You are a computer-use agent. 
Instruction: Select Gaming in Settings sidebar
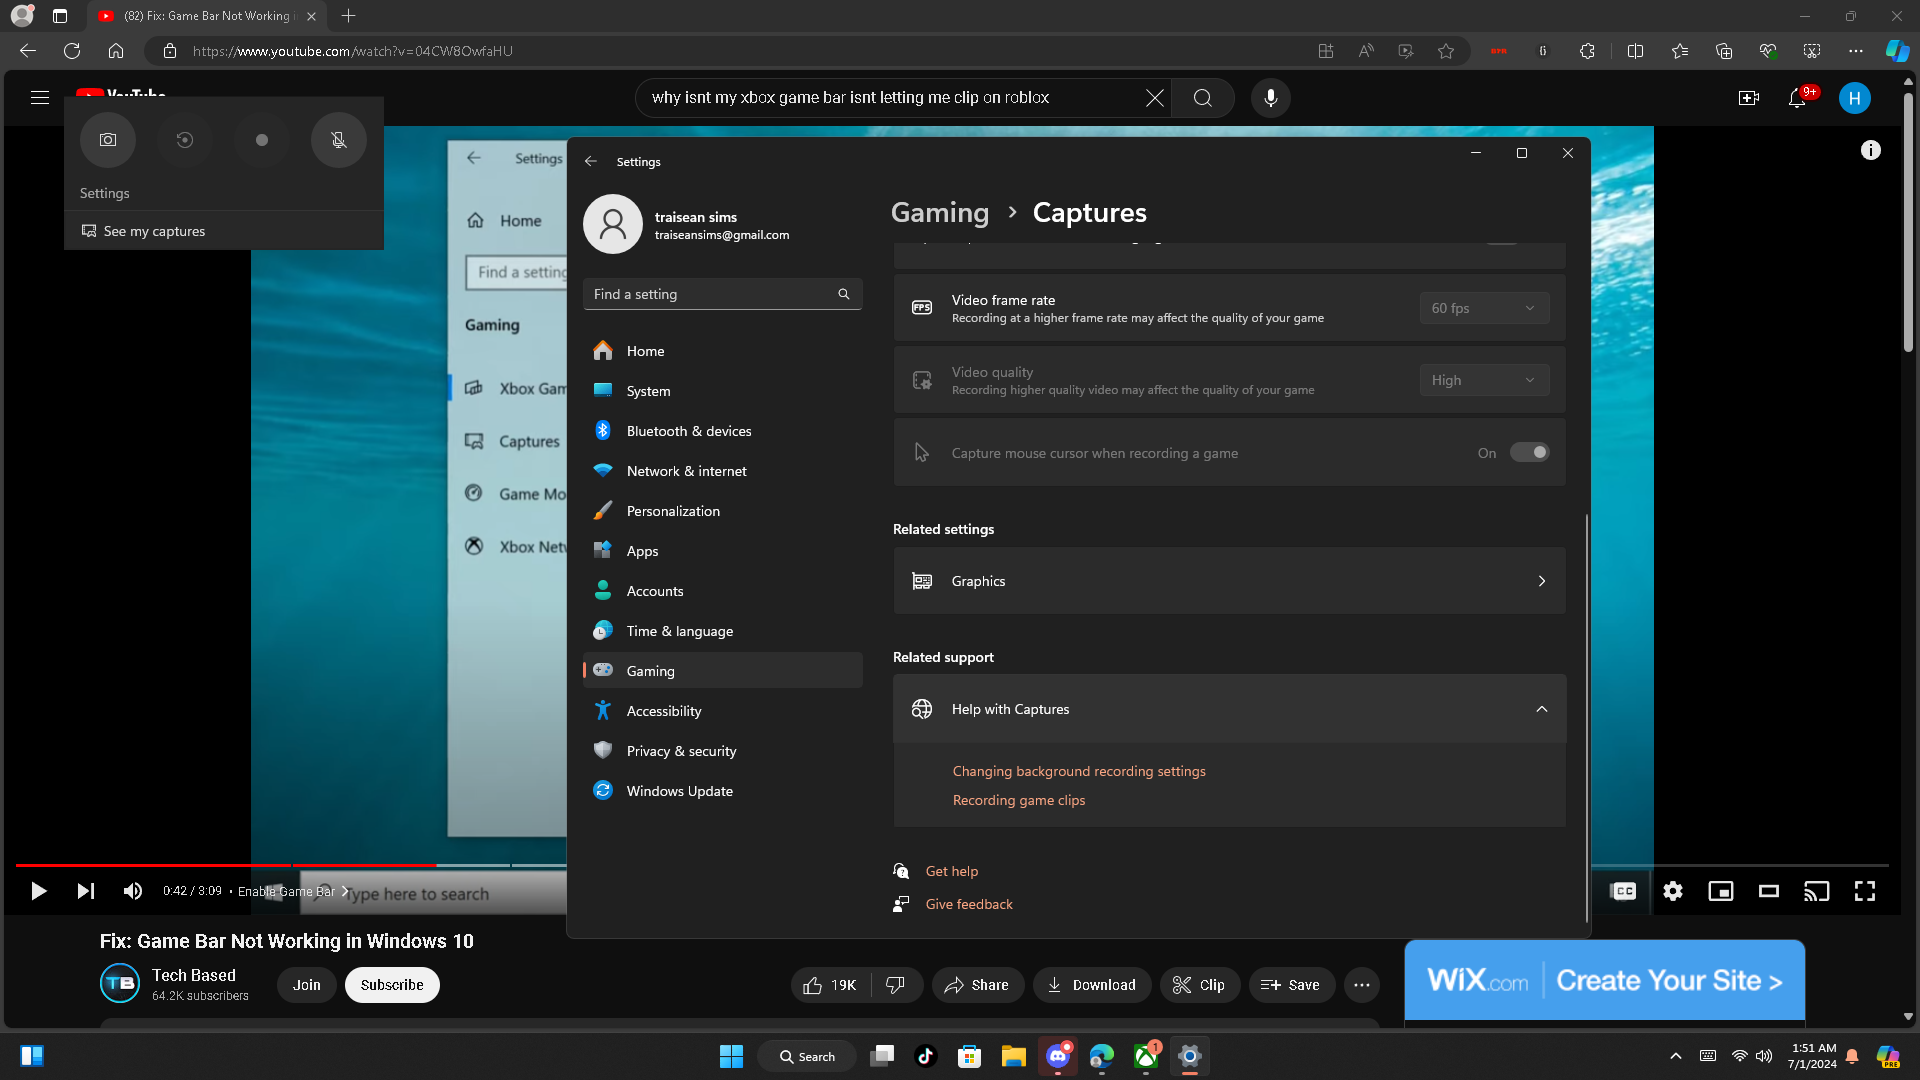[x=722, y=671]
